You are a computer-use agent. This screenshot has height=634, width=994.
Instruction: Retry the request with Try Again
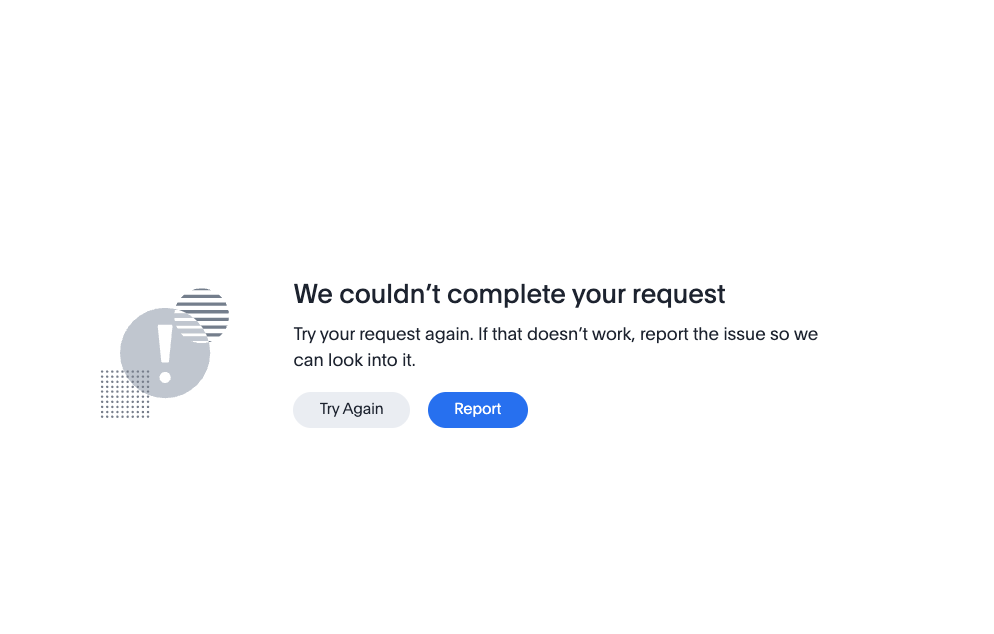351,409
